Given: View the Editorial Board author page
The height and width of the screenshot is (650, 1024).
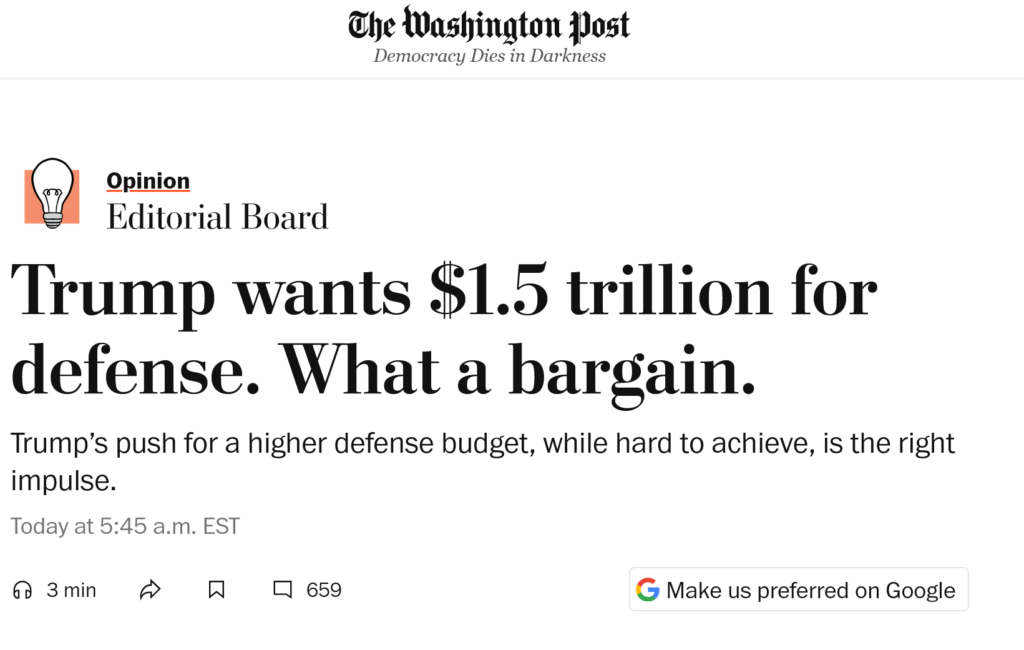Looking at the screenshot, I should 217,217.
